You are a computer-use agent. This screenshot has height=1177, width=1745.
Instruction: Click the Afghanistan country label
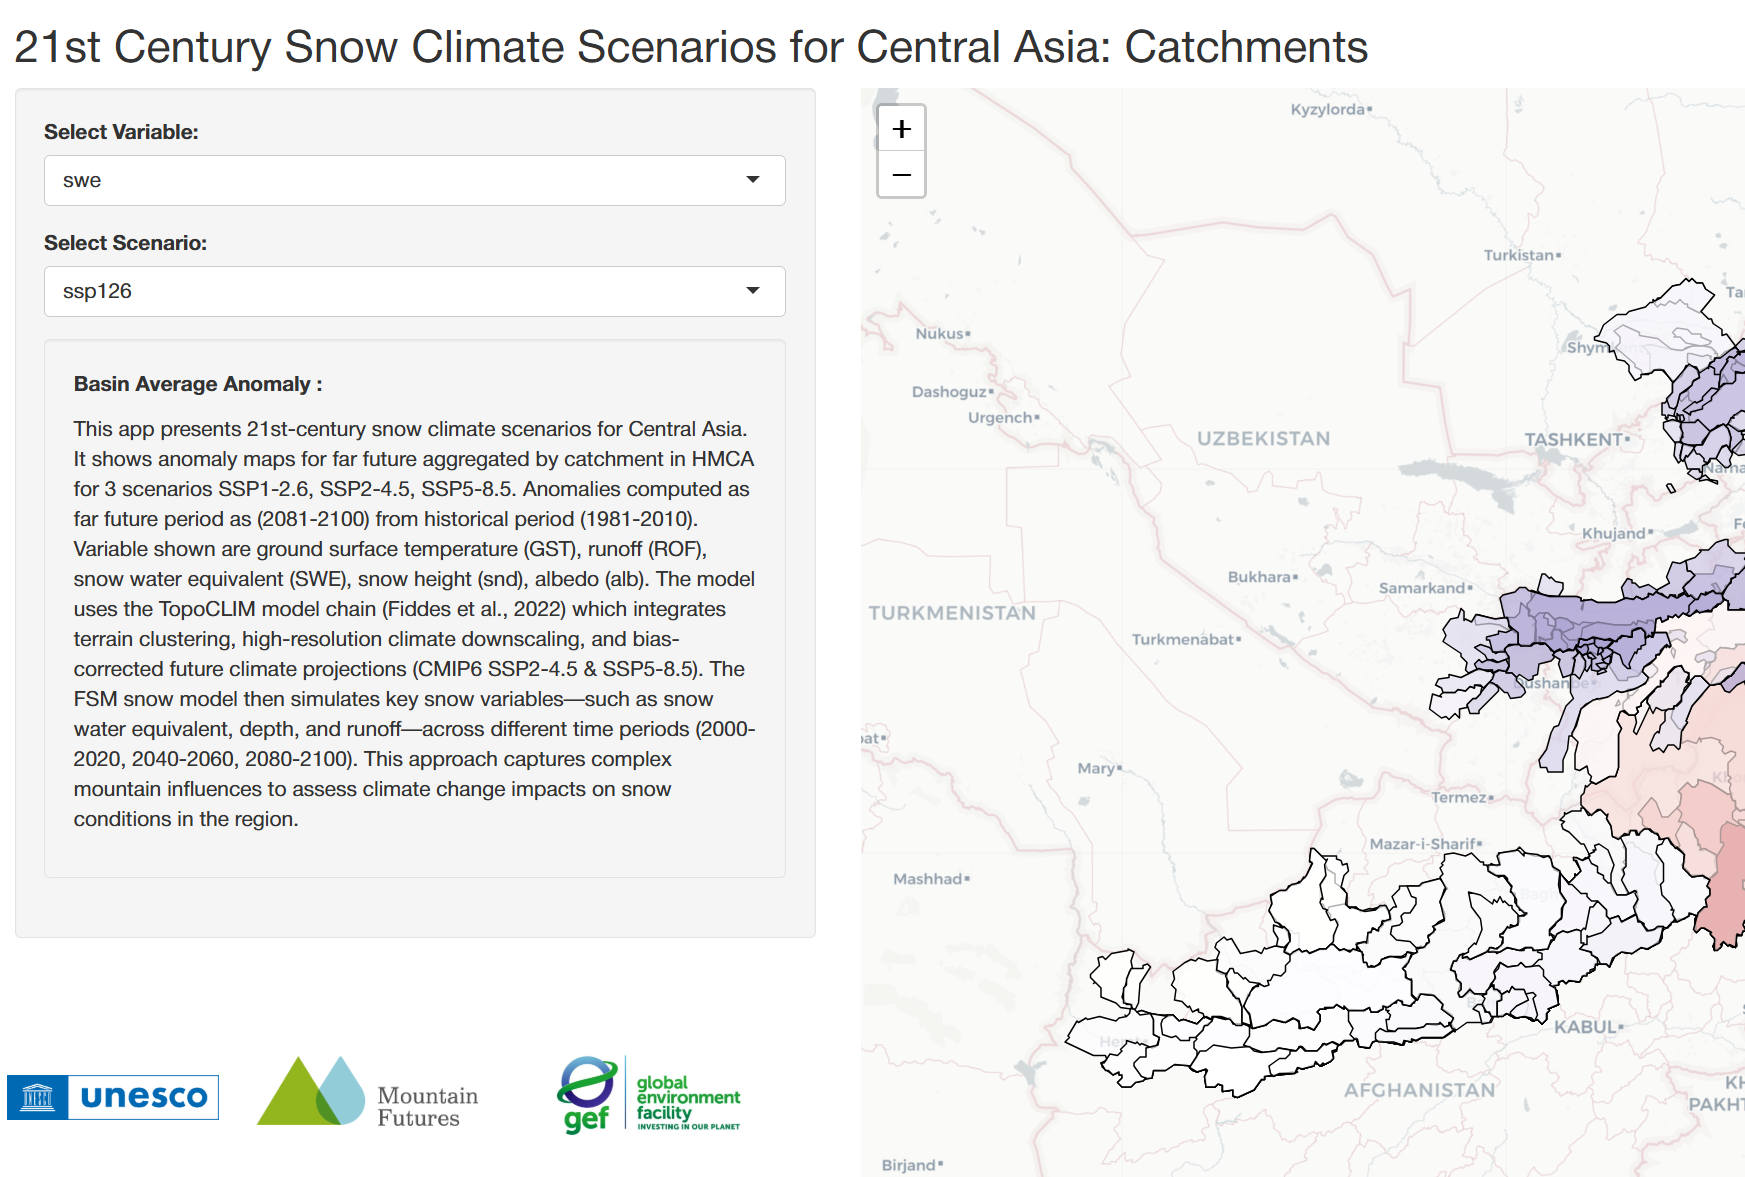point(1419,1090)
